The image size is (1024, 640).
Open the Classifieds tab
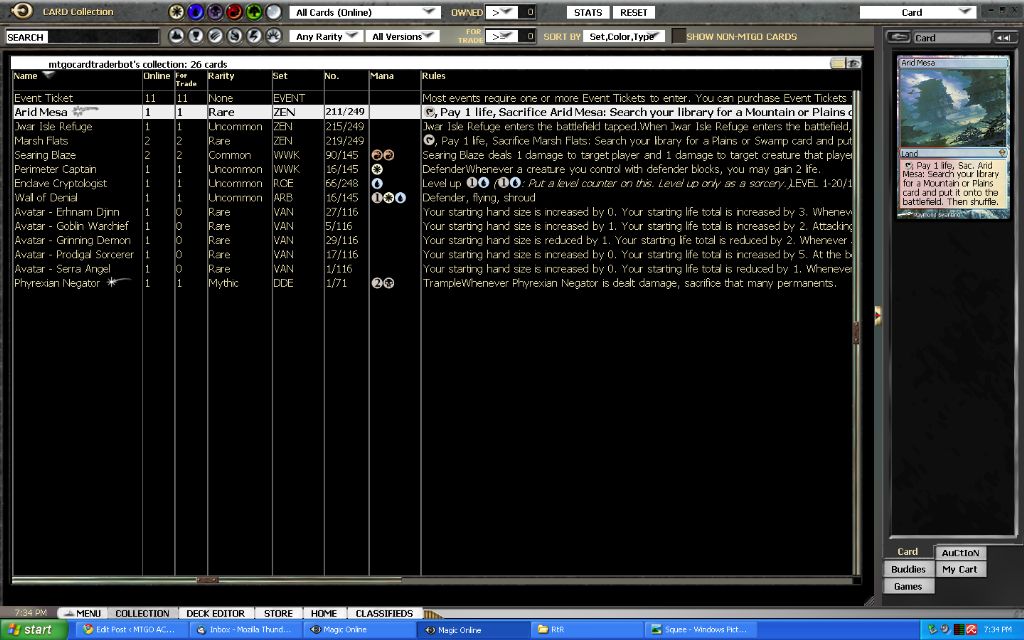coord(384,613)
